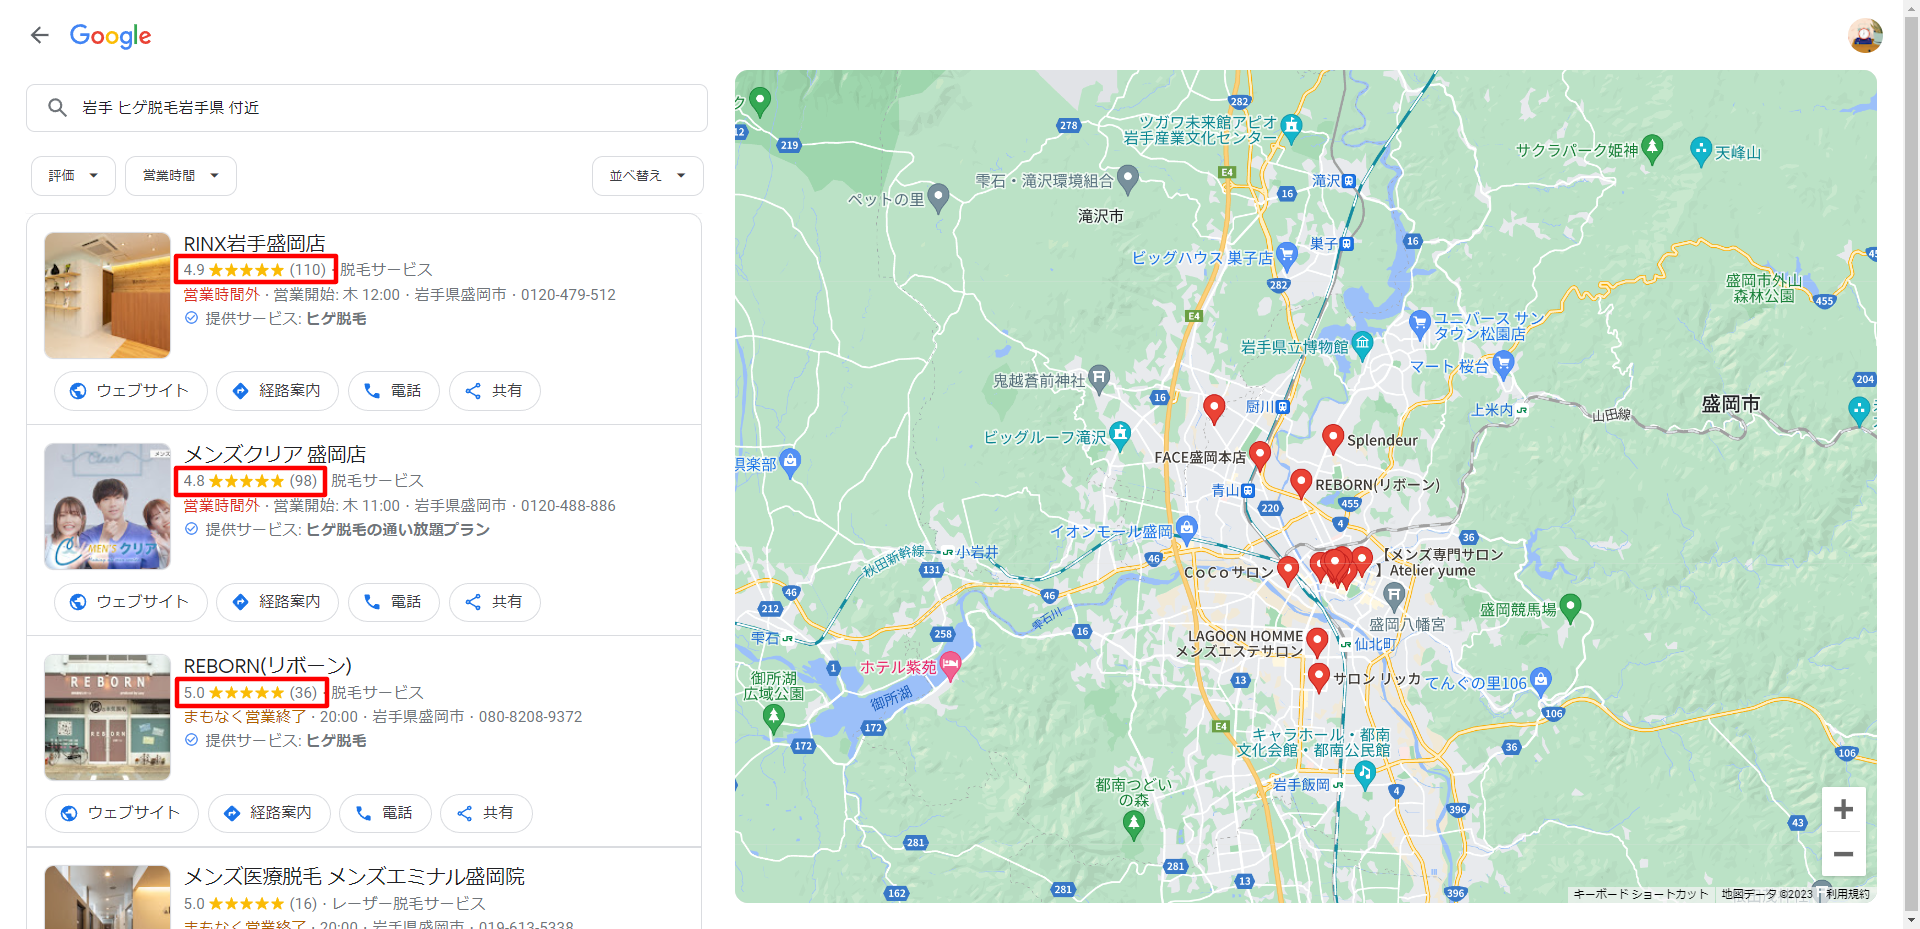The image size is (1920, 929).
Task: Click the メンズクリア rating 4.8 (98) text
Action: pos(250,481)
